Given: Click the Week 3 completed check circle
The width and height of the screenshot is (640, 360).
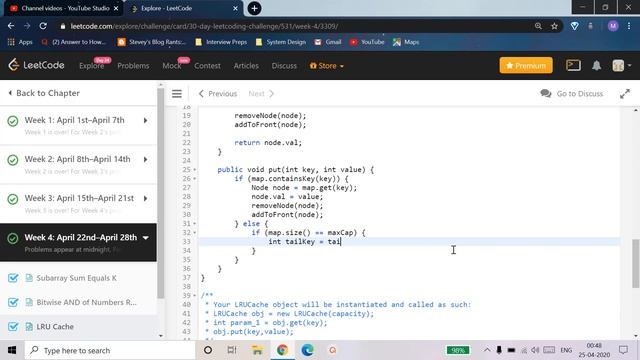Looking at the screenshot, I should click(13, 199).
